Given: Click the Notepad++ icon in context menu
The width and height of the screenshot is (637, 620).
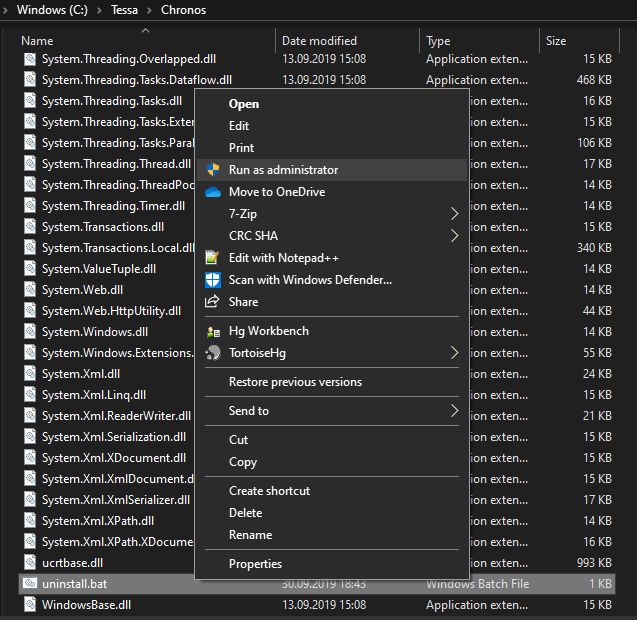Looking at the screenshot, I should (212, 258).
